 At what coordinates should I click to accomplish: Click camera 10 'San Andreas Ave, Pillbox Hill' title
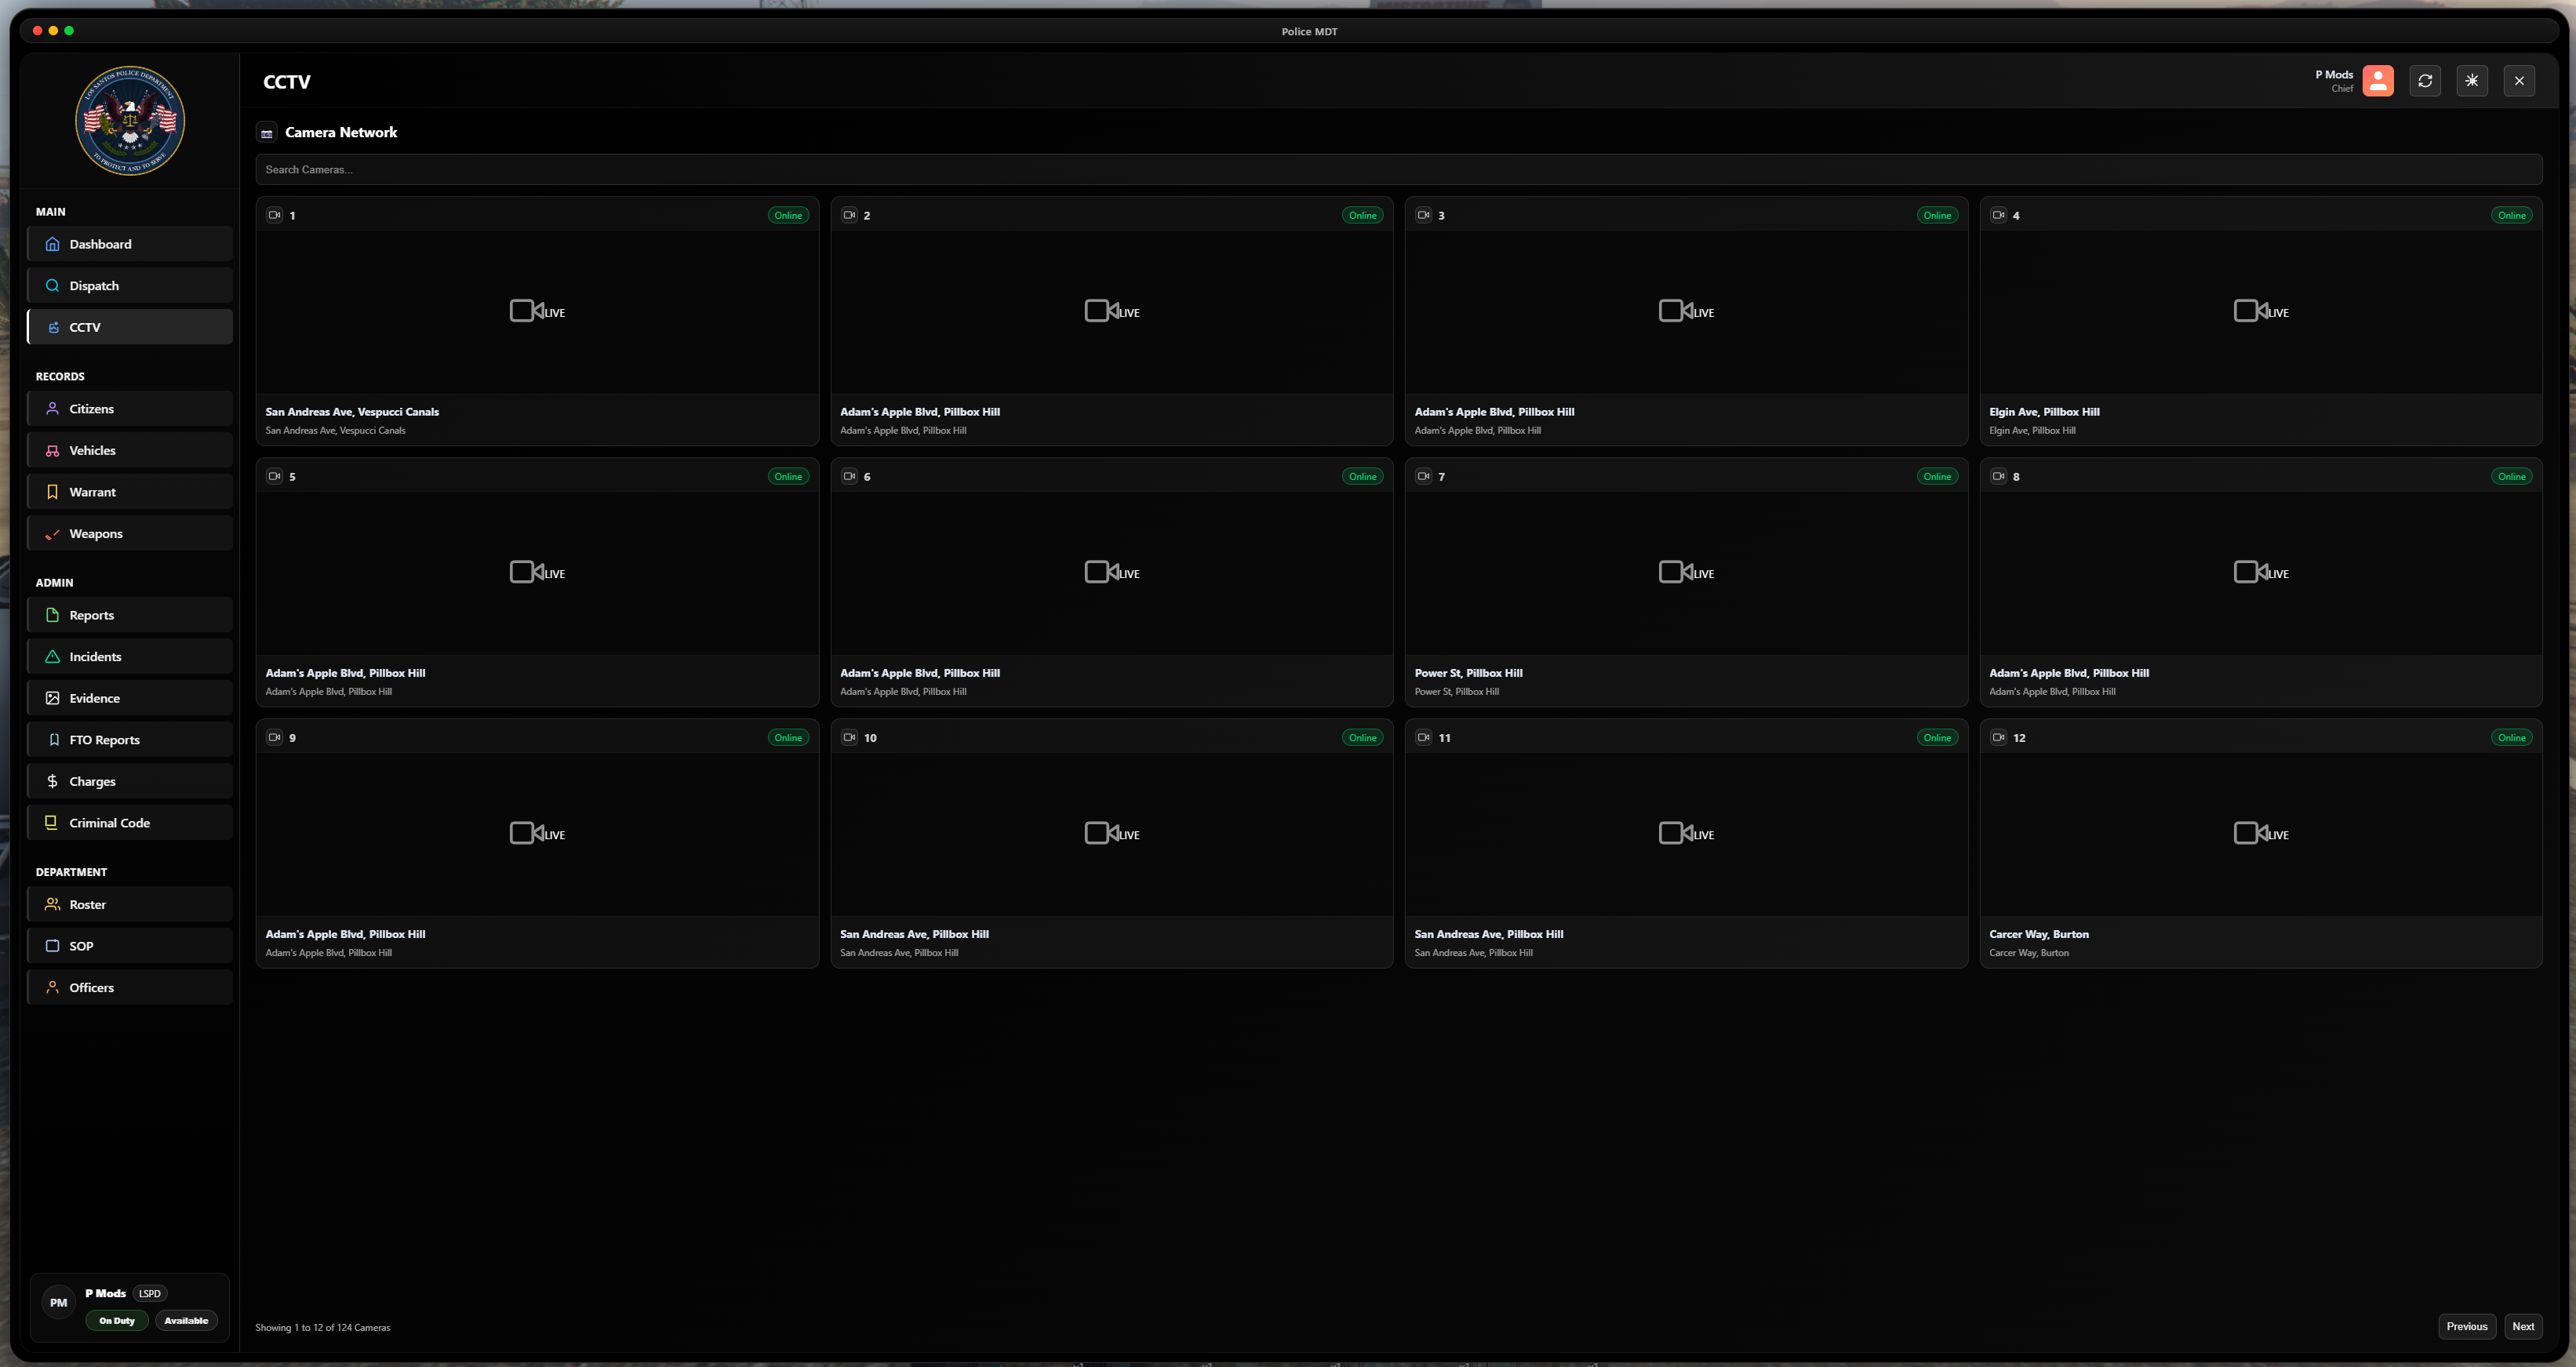click(x=914, y=934)
